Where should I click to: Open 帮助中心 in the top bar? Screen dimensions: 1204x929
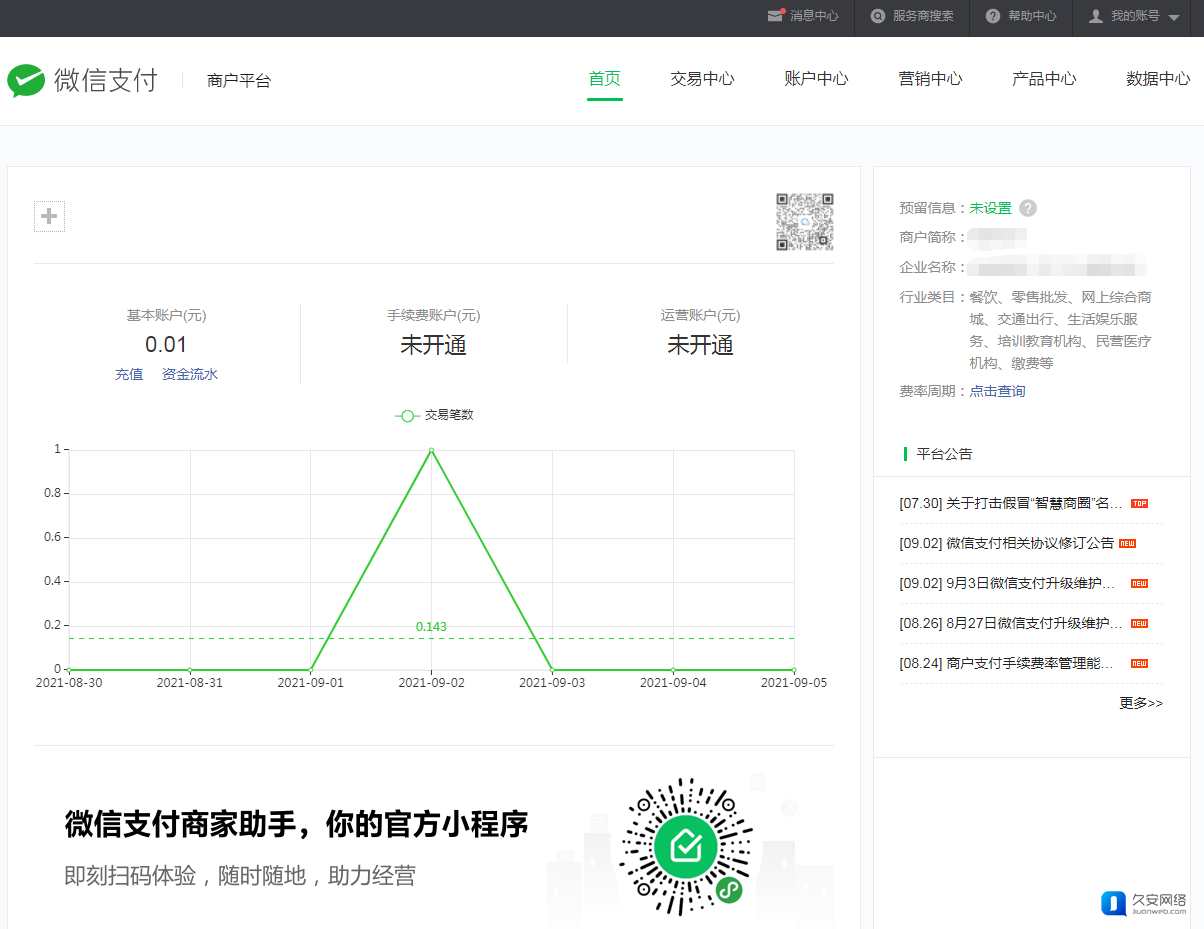(x=1032, y=16)
